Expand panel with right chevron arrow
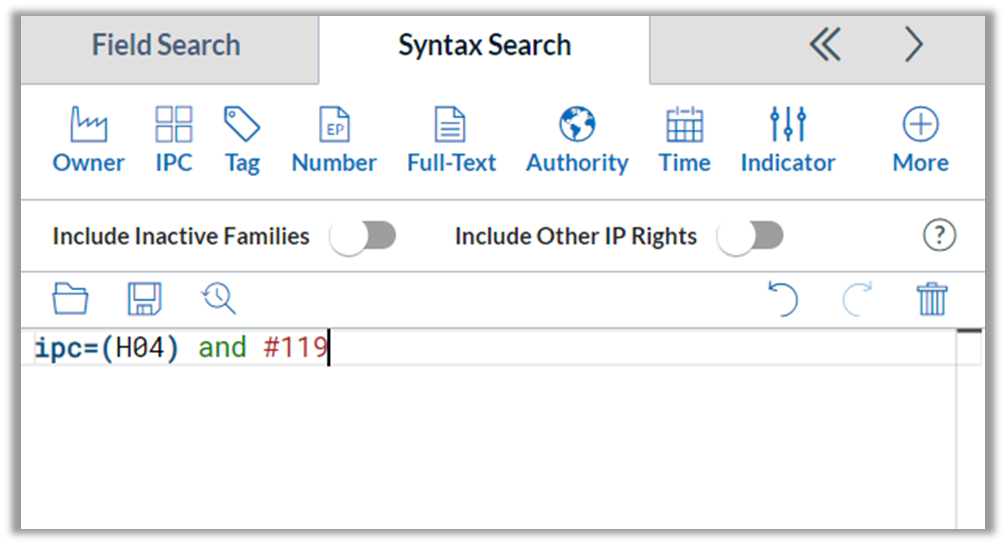This screenshot has height=545, width=1006. tap(914, 45)
